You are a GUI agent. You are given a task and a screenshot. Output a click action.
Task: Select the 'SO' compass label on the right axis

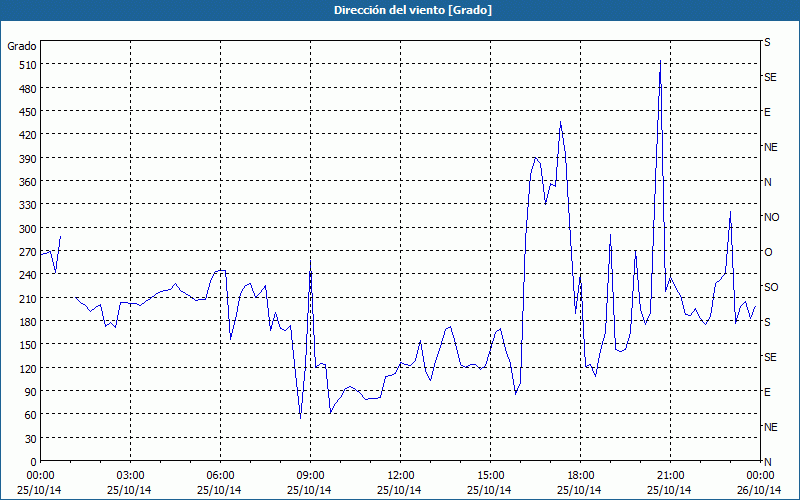point(771,287)
